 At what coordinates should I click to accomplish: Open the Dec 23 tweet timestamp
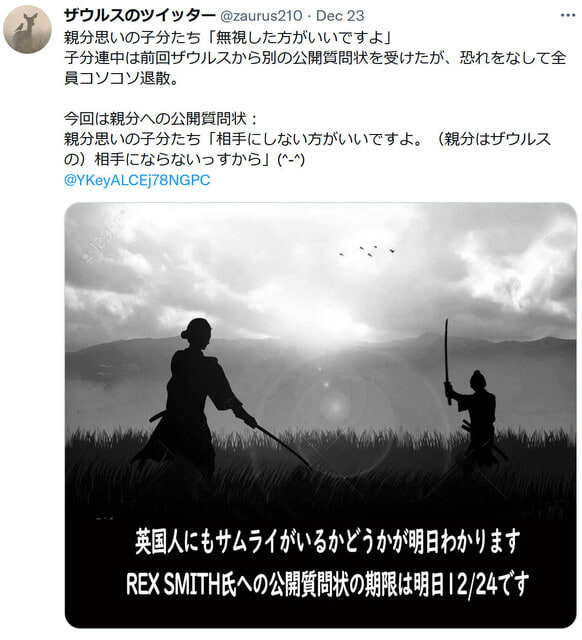pyautogui.click(x=340, y=16)
